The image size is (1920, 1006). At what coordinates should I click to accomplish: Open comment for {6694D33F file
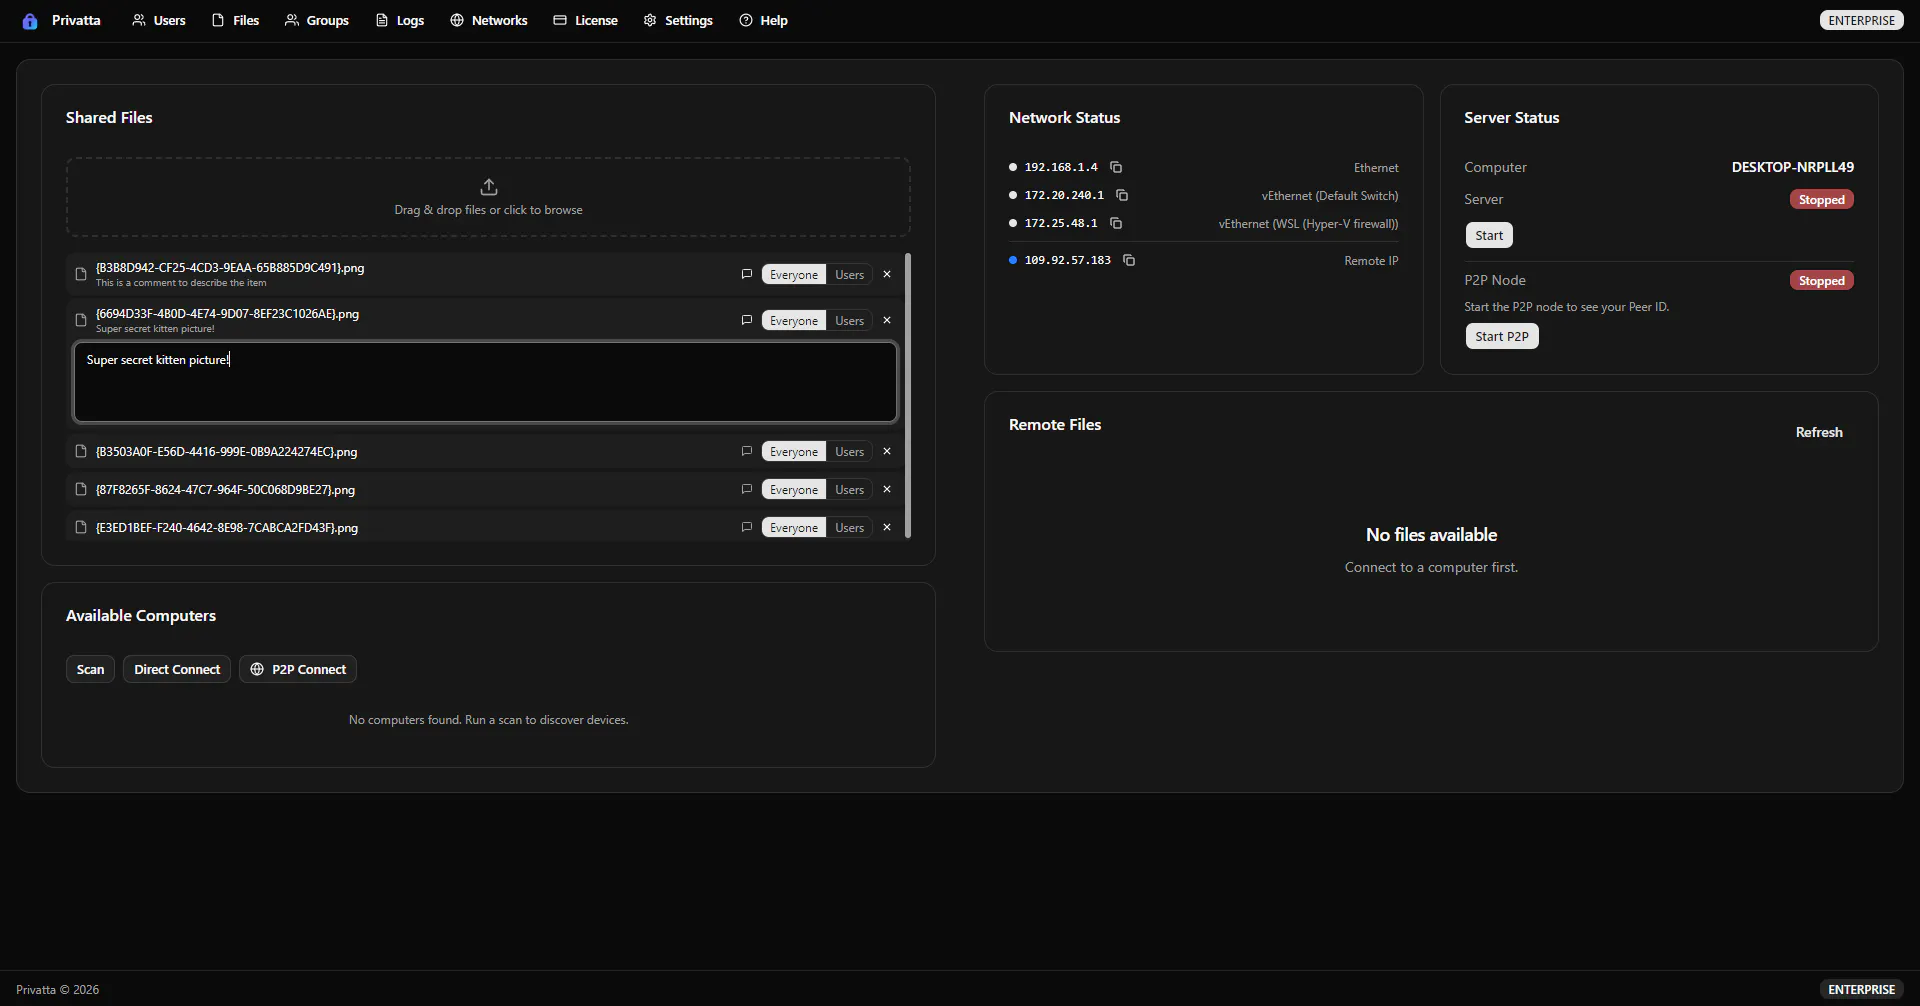(x=746, y=320)
